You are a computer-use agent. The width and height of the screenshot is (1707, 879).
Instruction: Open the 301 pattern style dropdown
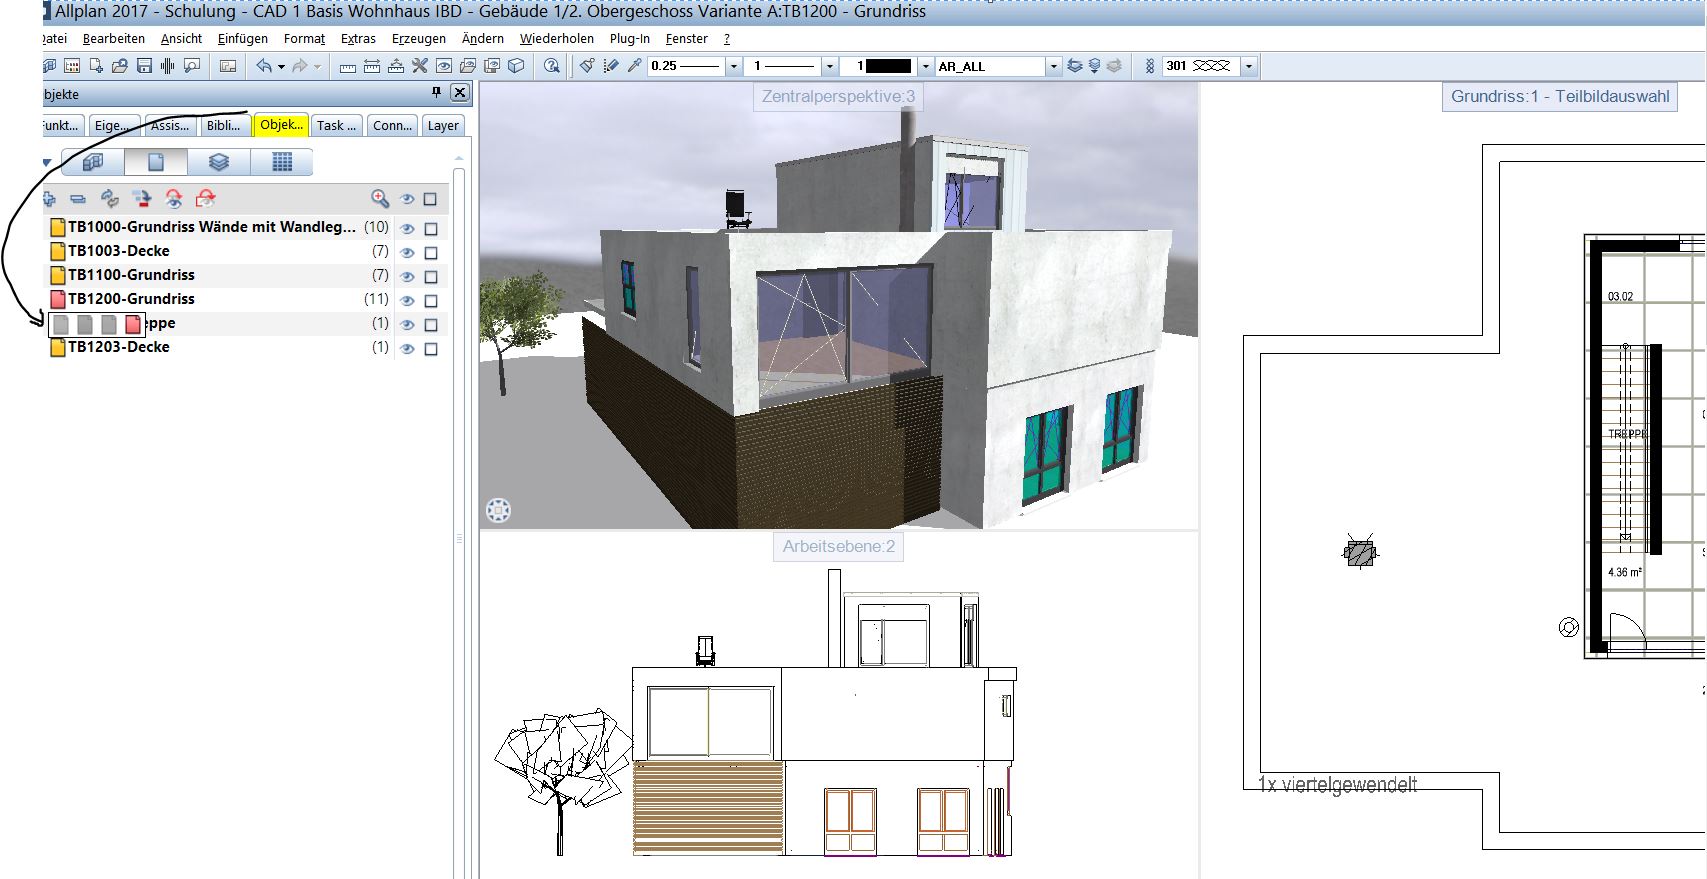click(1248, 66)
